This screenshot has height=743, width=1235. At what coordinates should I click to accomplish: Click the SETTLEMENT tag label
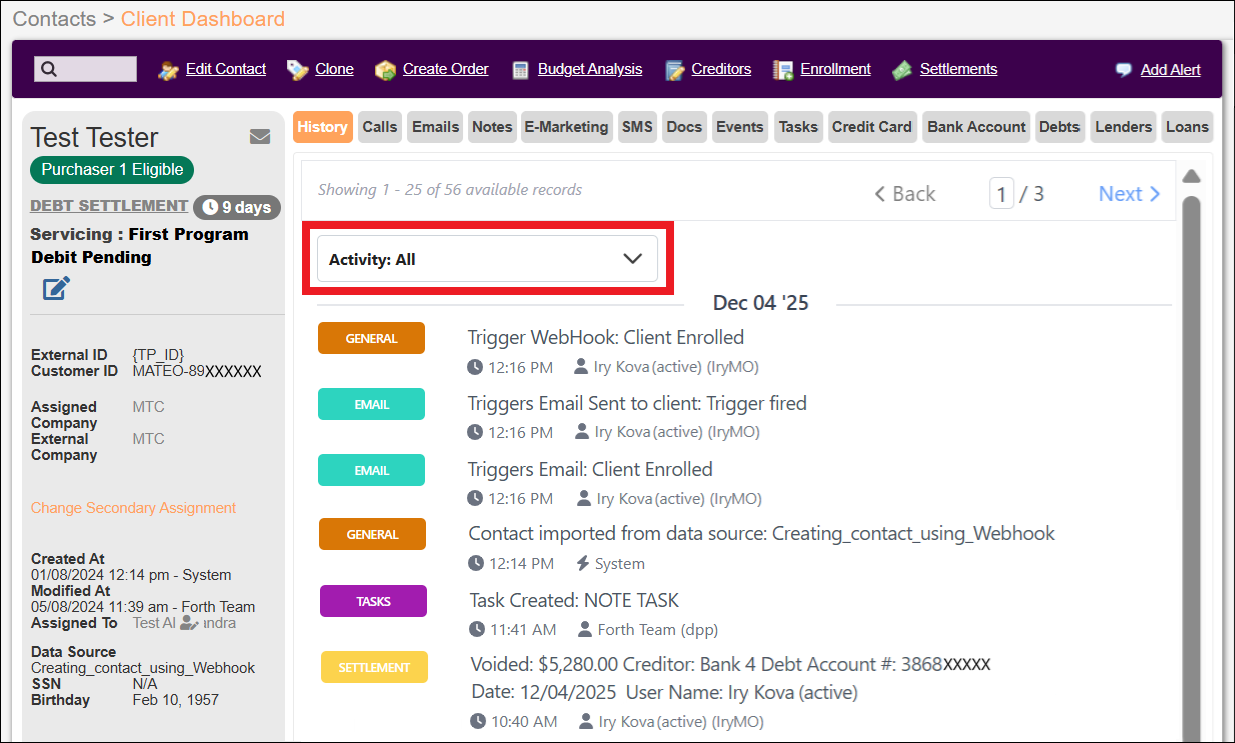pyautogui.click(x=374, y=667)
